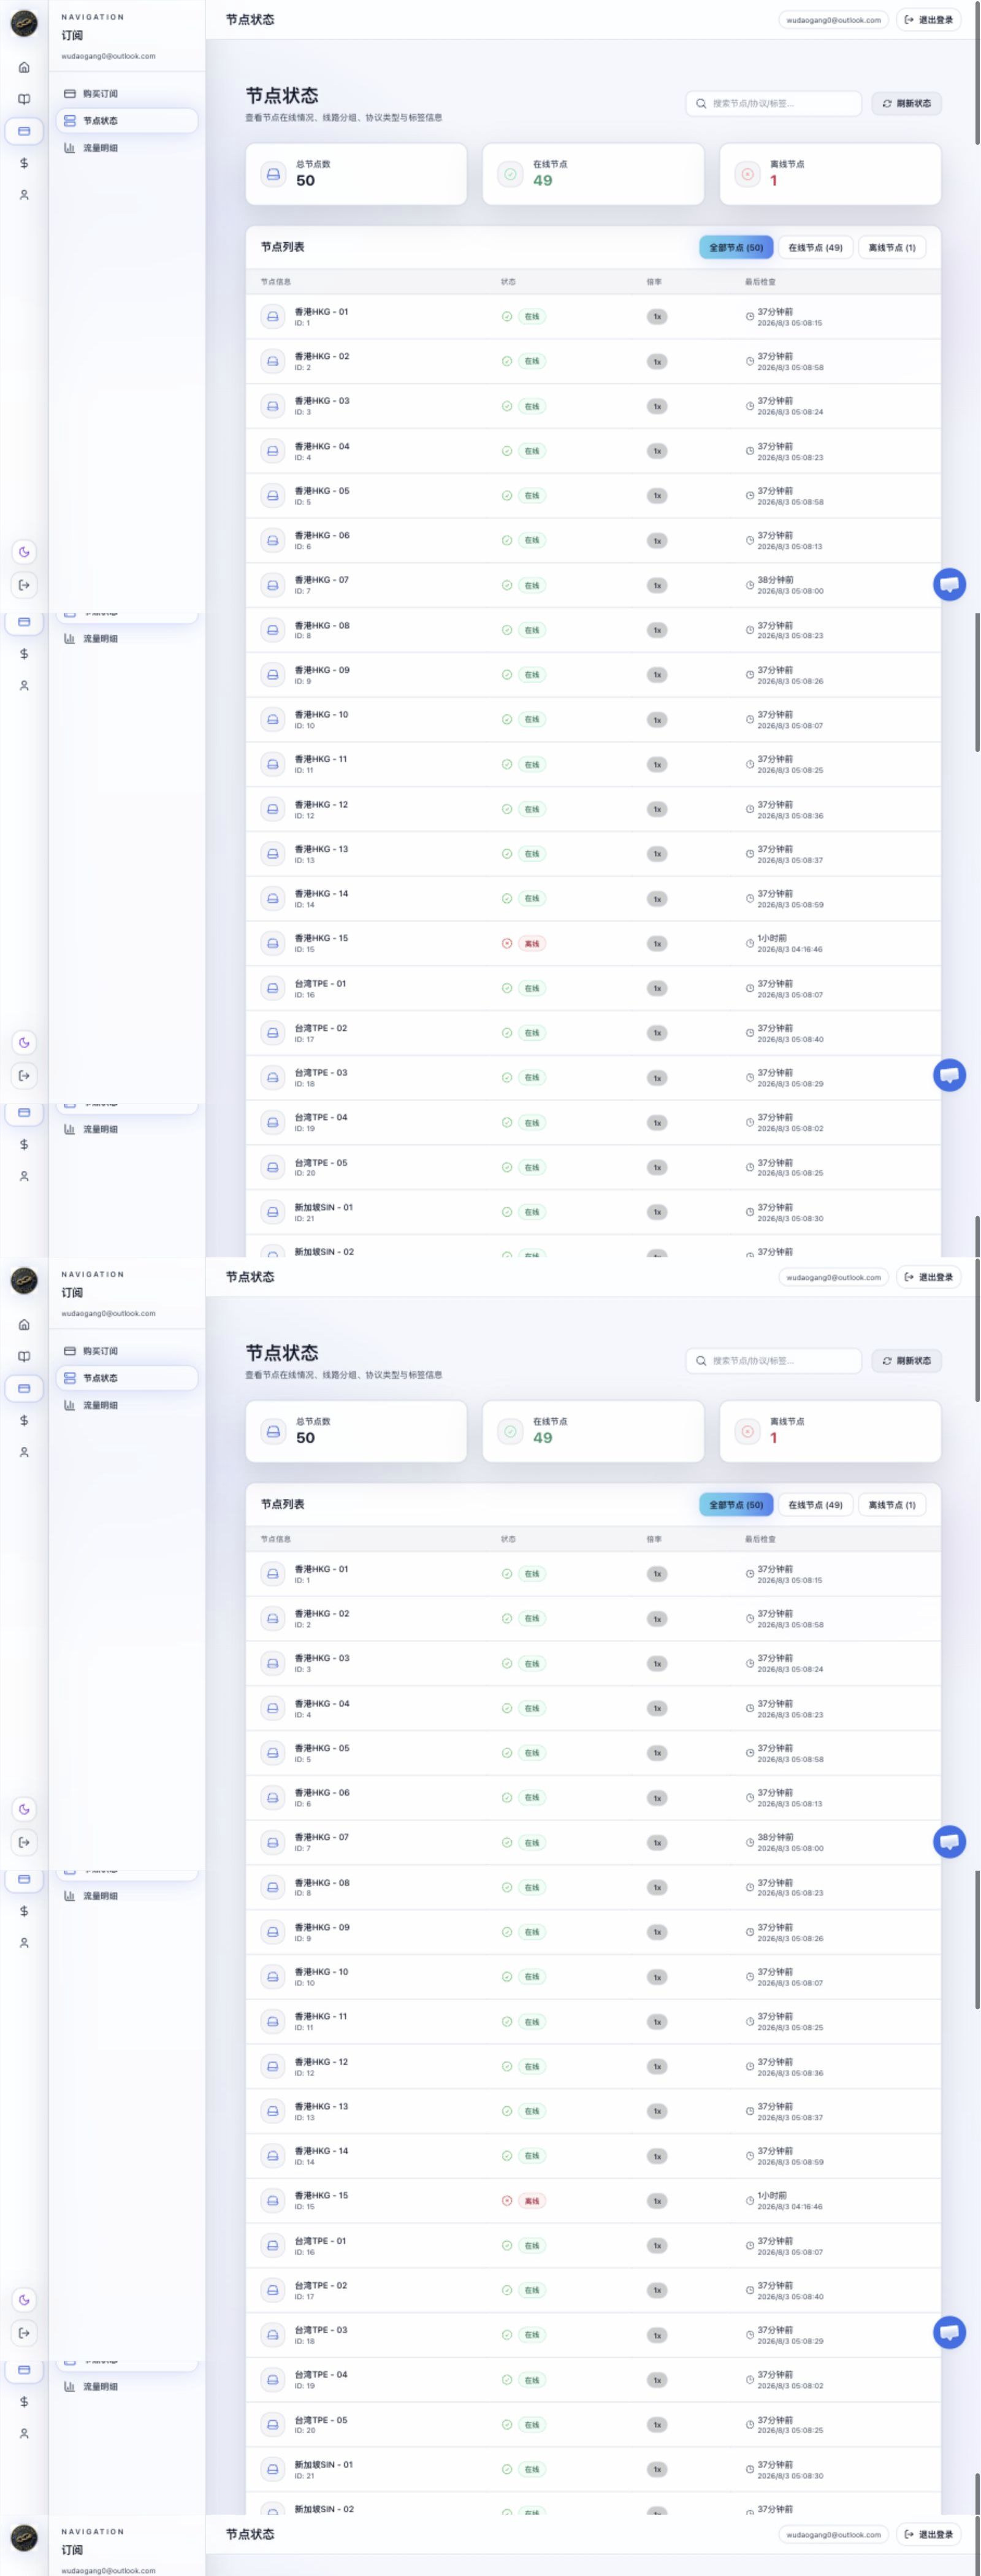Open book icon in upper copy's nav rail
981x2576 pixels.
[x=24, y=99]
